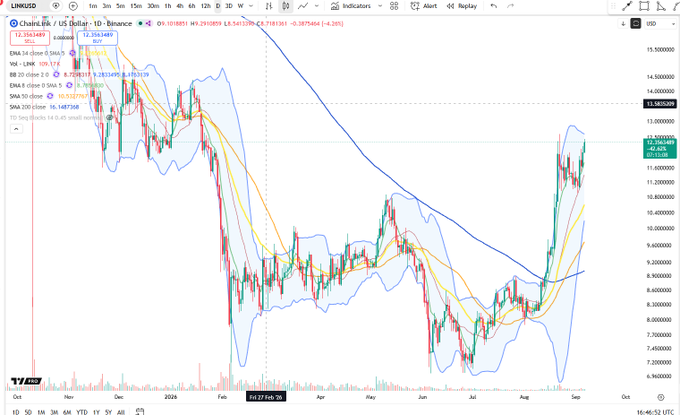680x415 pixels.
Task: Expand the Indicators favorites dropdown arrow
Action: click(x=380, y=6)
